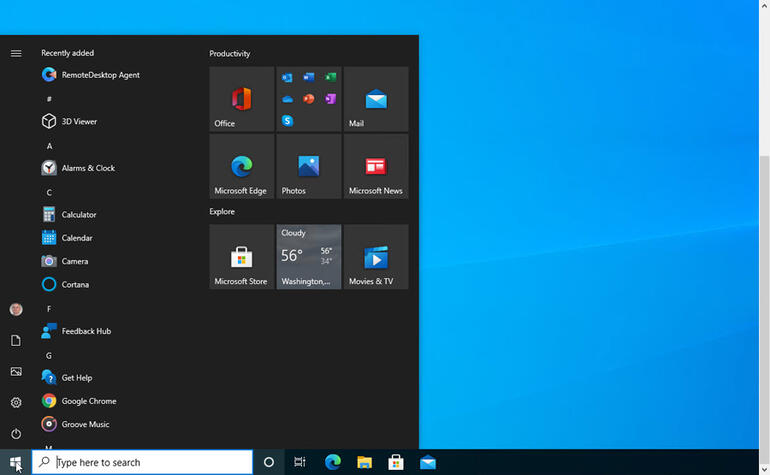Click the Power button in Start
This screenshot has height=475, width=770.
[x=16, y=434]
